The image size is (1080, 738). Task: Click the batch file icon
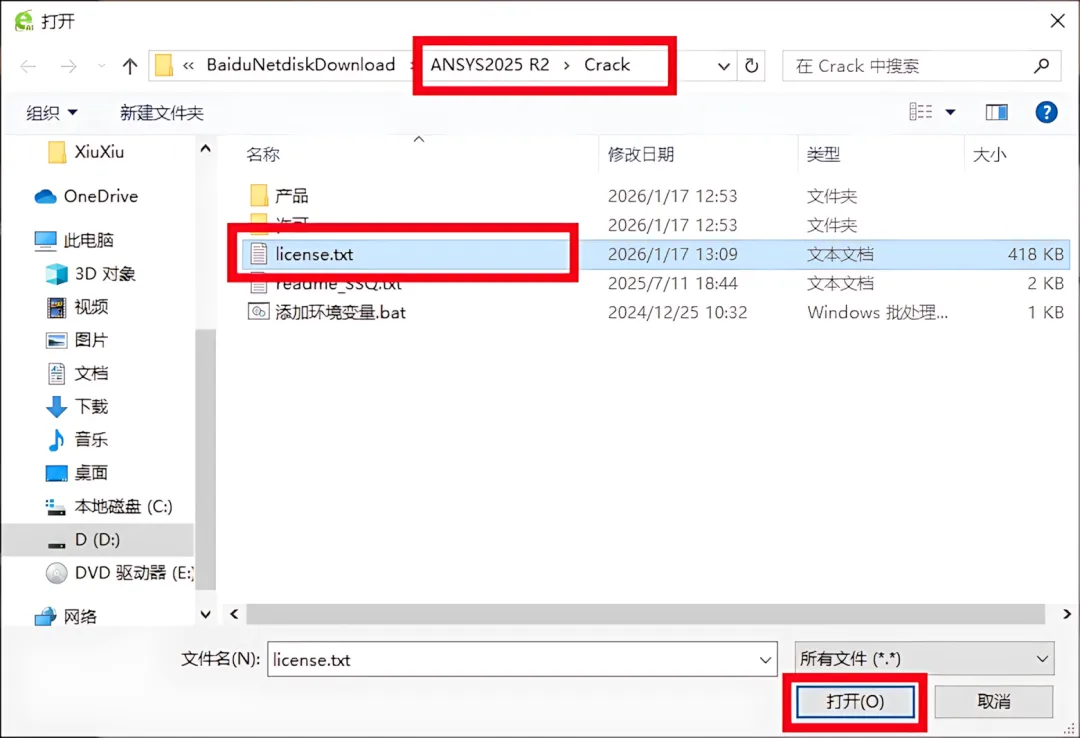click(258, 312)
